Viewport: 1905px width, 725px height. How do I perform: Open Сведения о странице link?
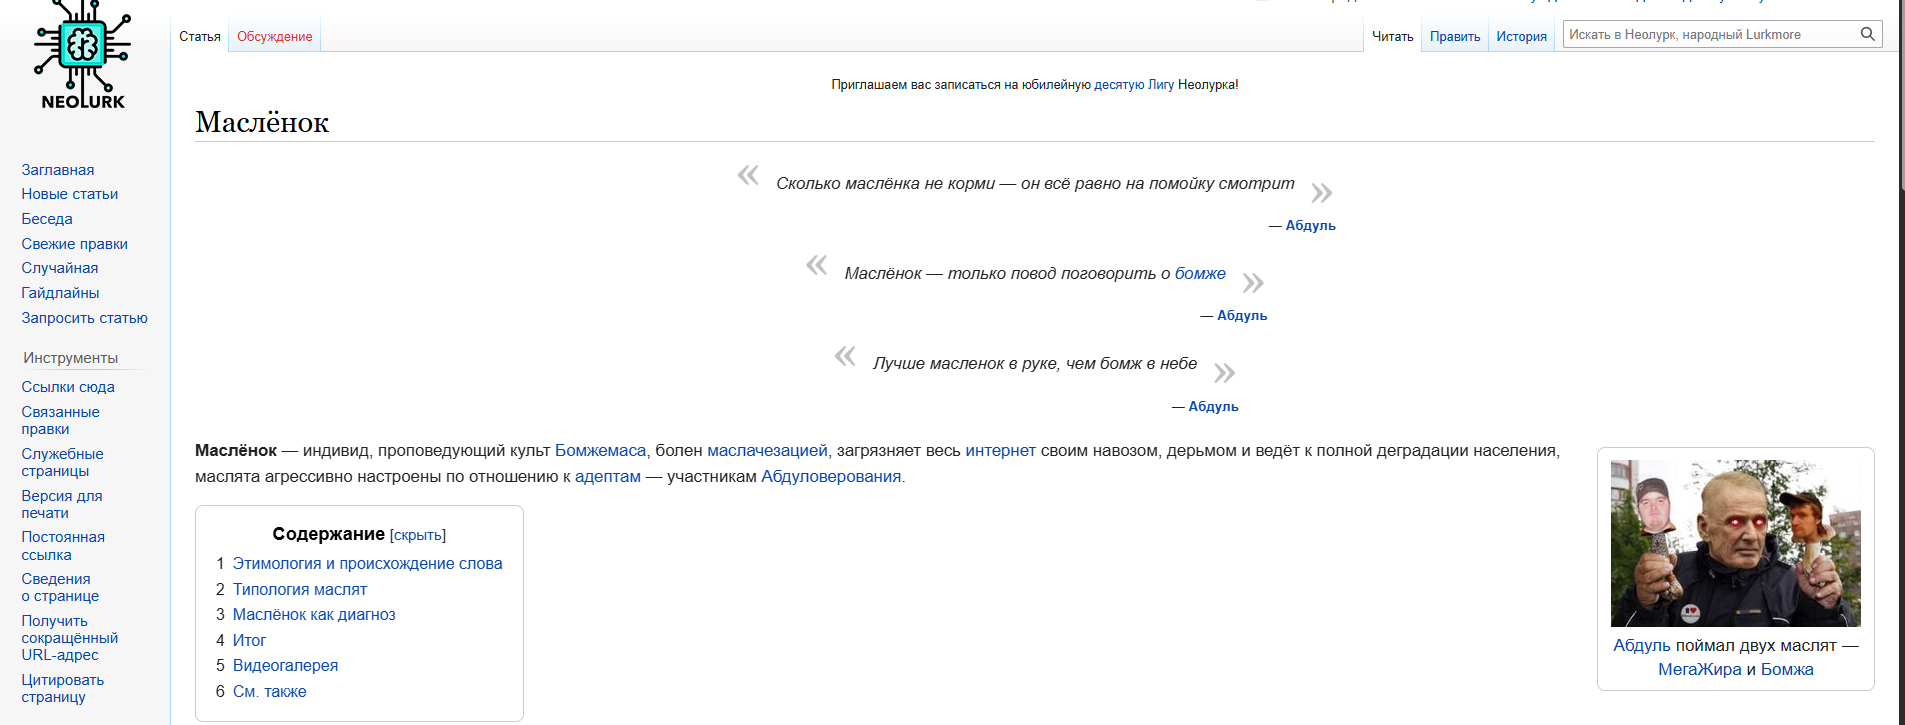60,587
